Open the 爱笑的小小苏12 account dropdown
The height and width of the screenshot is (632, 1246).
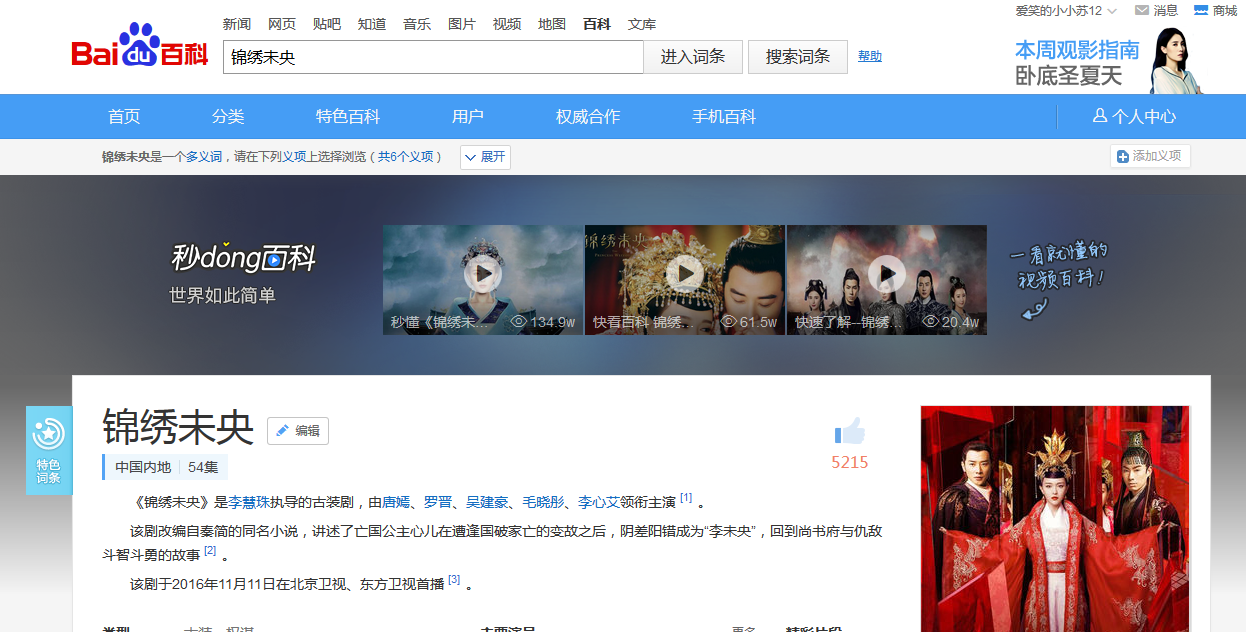pyautogui.click(x=1066, y=11)
